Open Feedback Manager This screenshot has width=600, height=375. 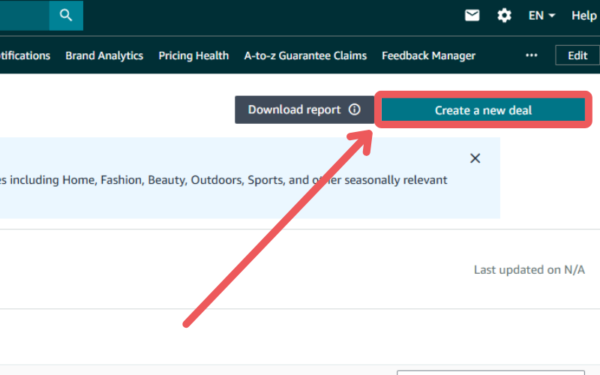429,56
